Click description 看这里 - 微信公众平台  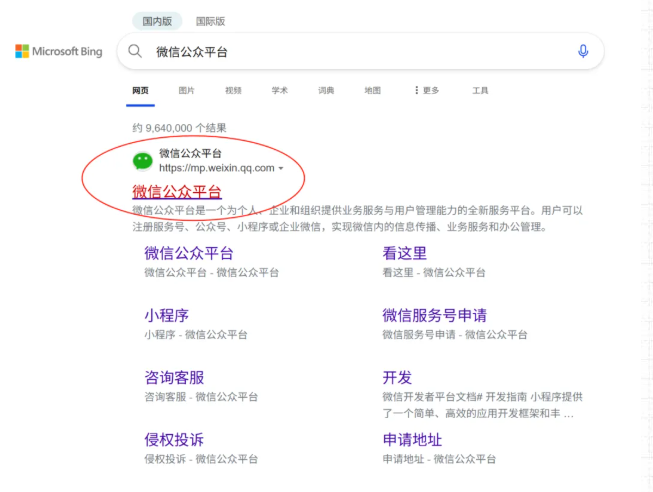(x=434, y=272)
